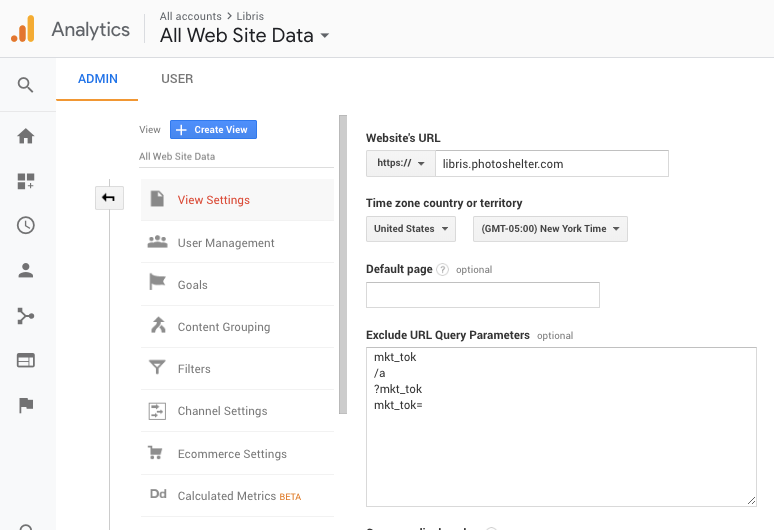Screen dimensions: 774x530
Task: Open the New York Time zone dropdown
Action: pyautogui.click(x=550, y=229)
